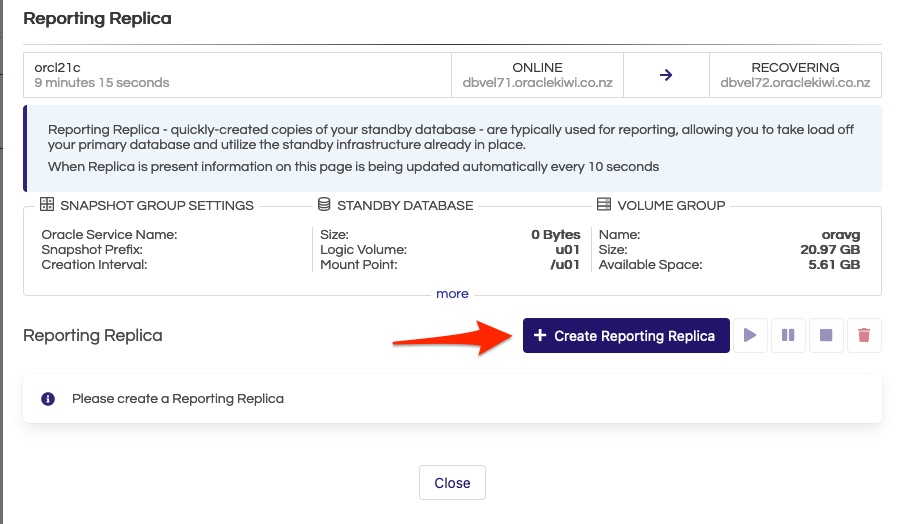Click the "Please create a Reporting Replica" message
Image resolution: width=901 pixels, height=524 pixels.
click(178, 399)
